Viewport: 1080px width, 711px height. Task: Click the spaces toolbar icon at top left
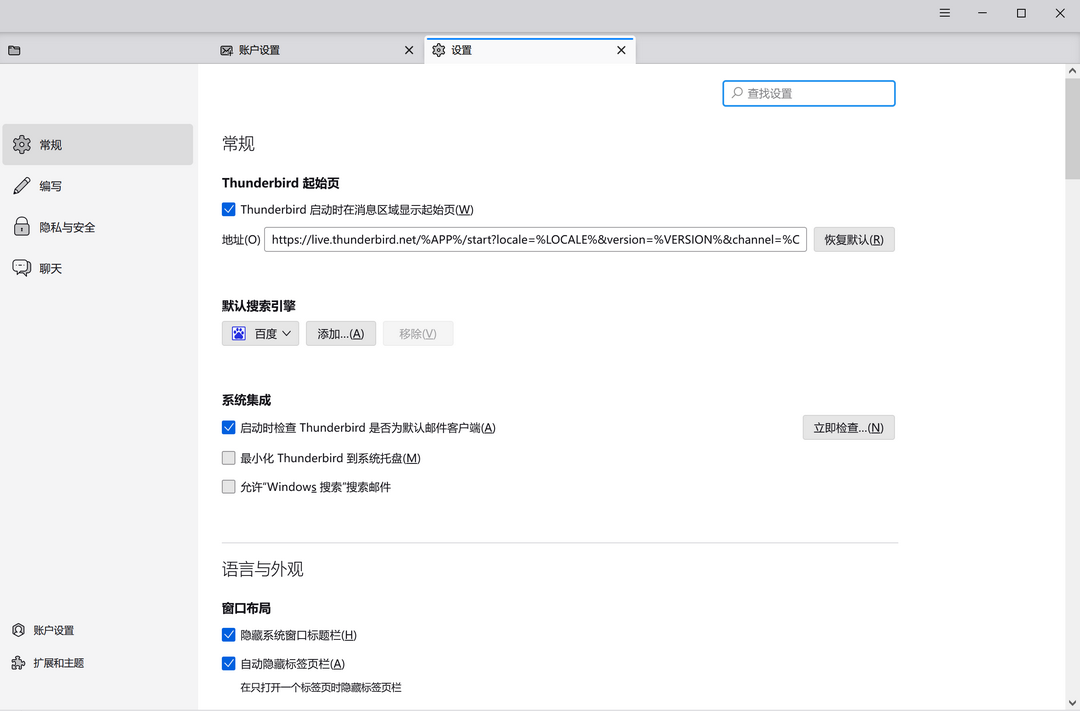(x=14, y=49)
